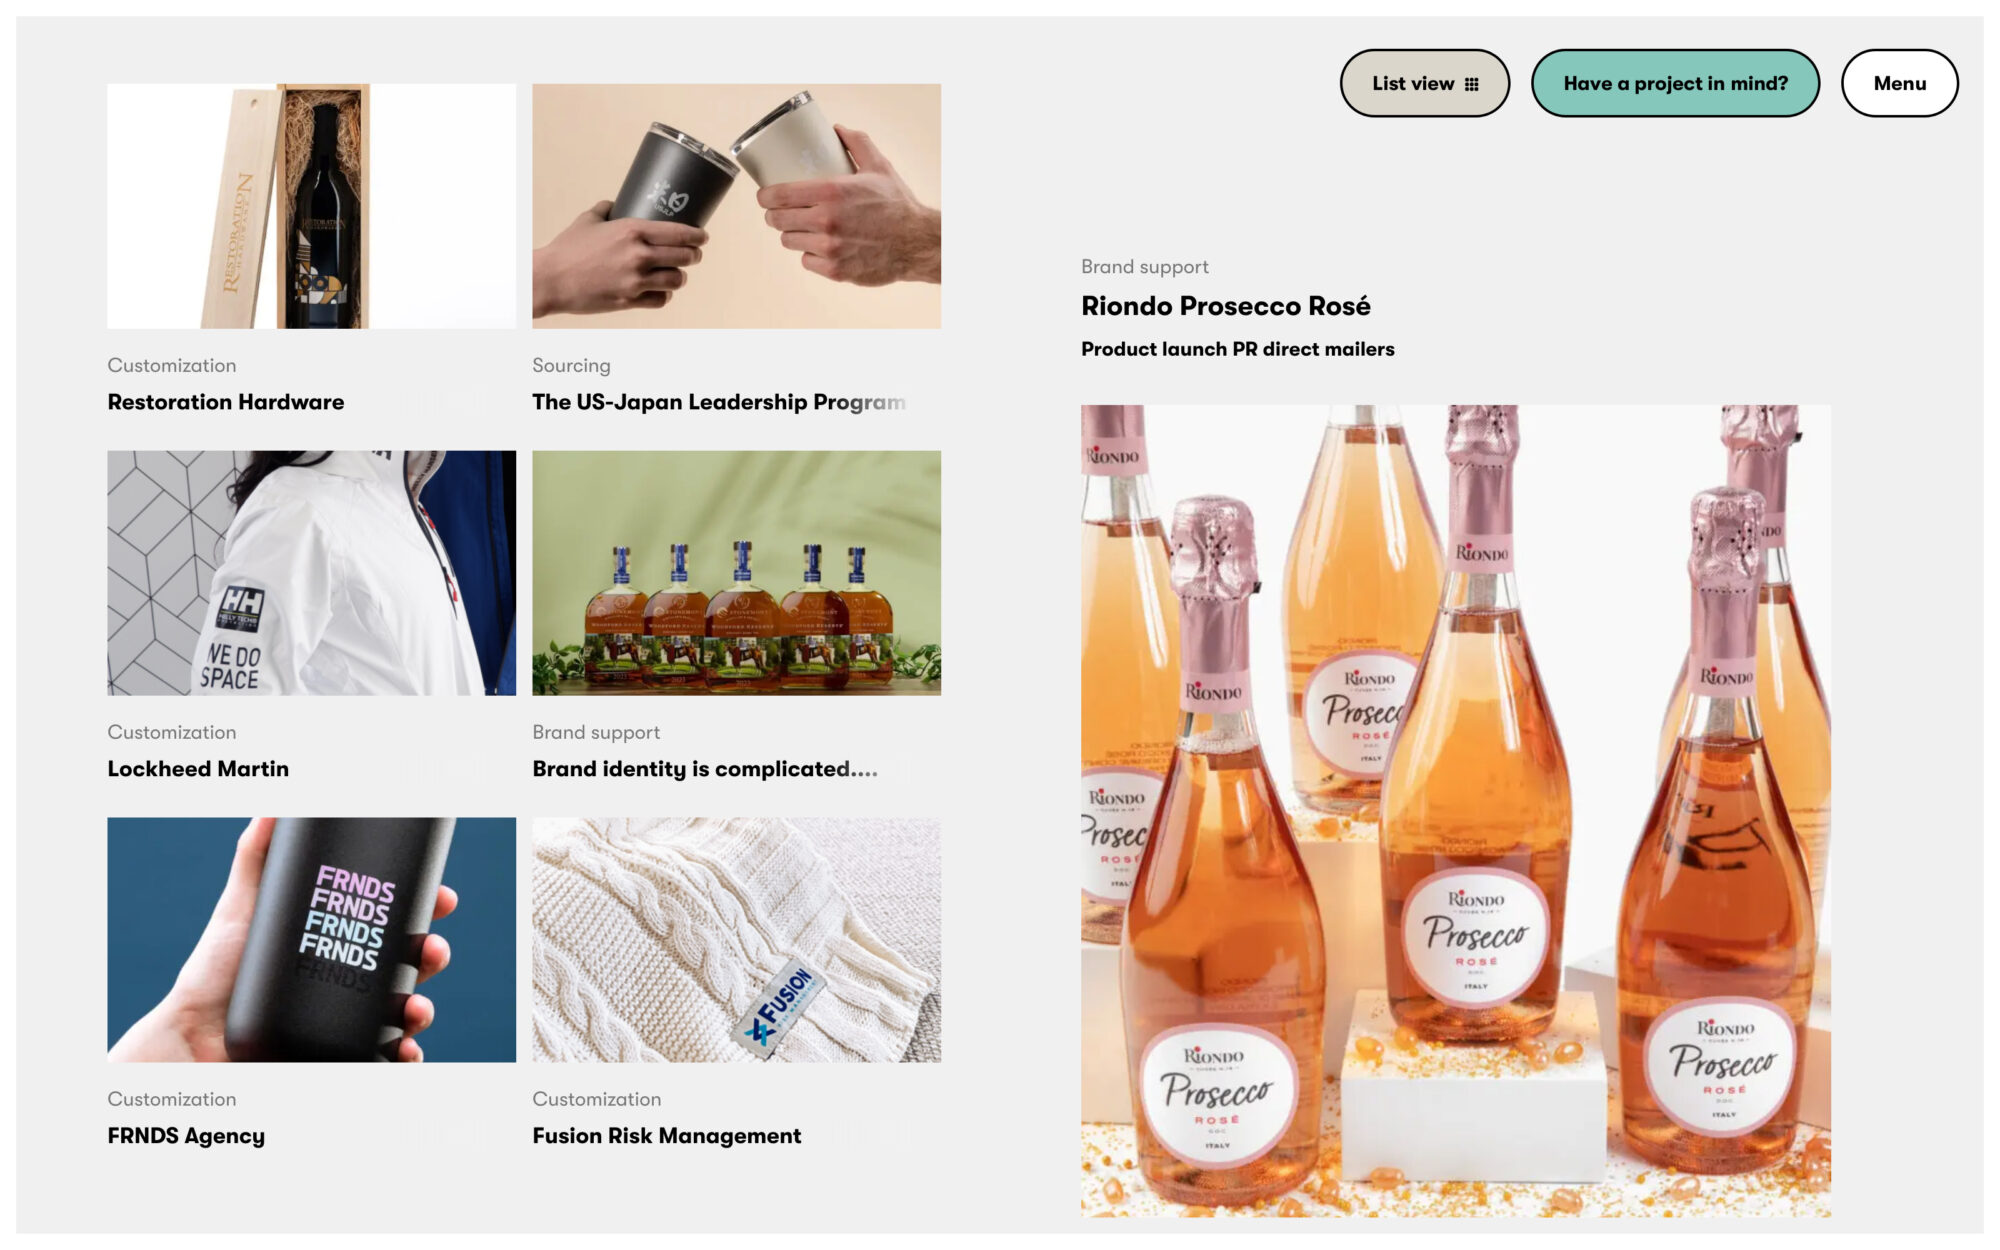Open Restoration Hardware wine box thumbnail
This screenshot has width=2000, height=1250.
click(x=311, y=206)
